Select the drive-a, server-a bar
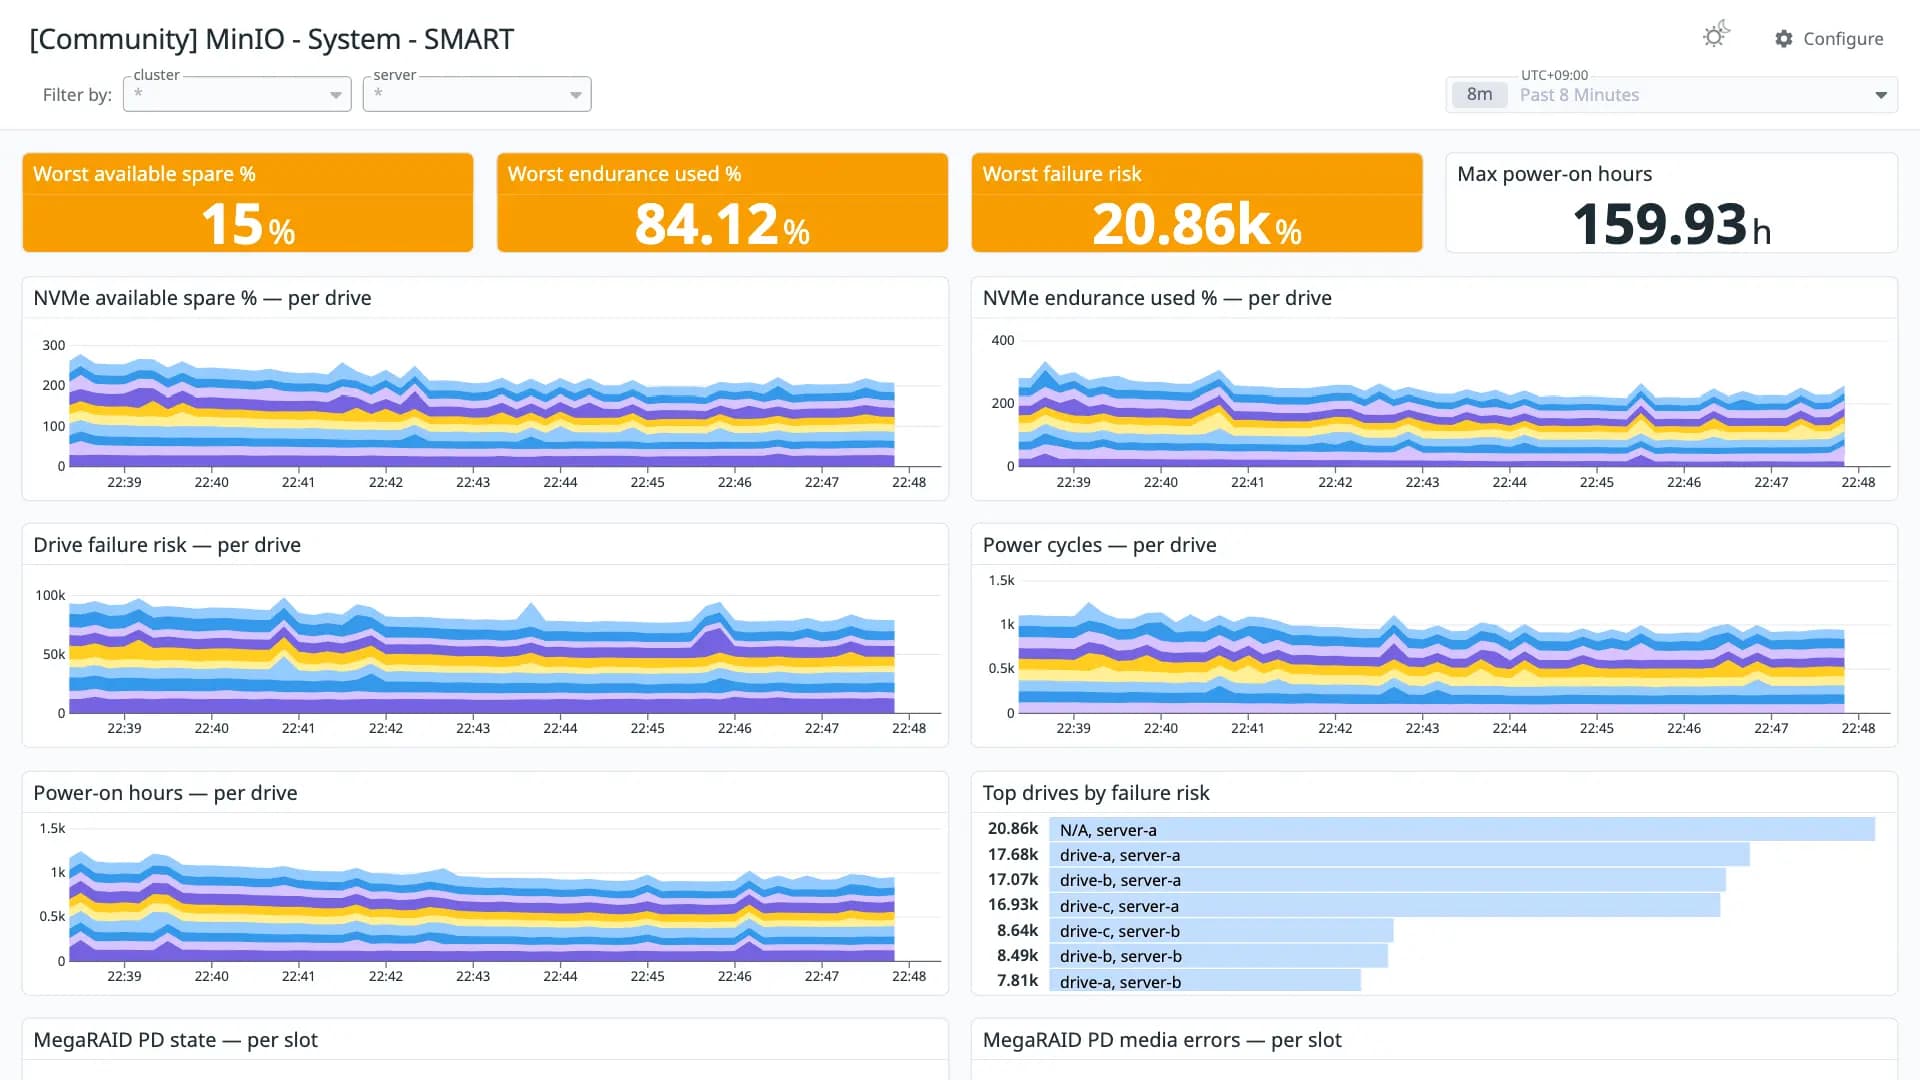This screenshot has height=1080, width=1920. pyautogui.click(x=1399, y=855)
